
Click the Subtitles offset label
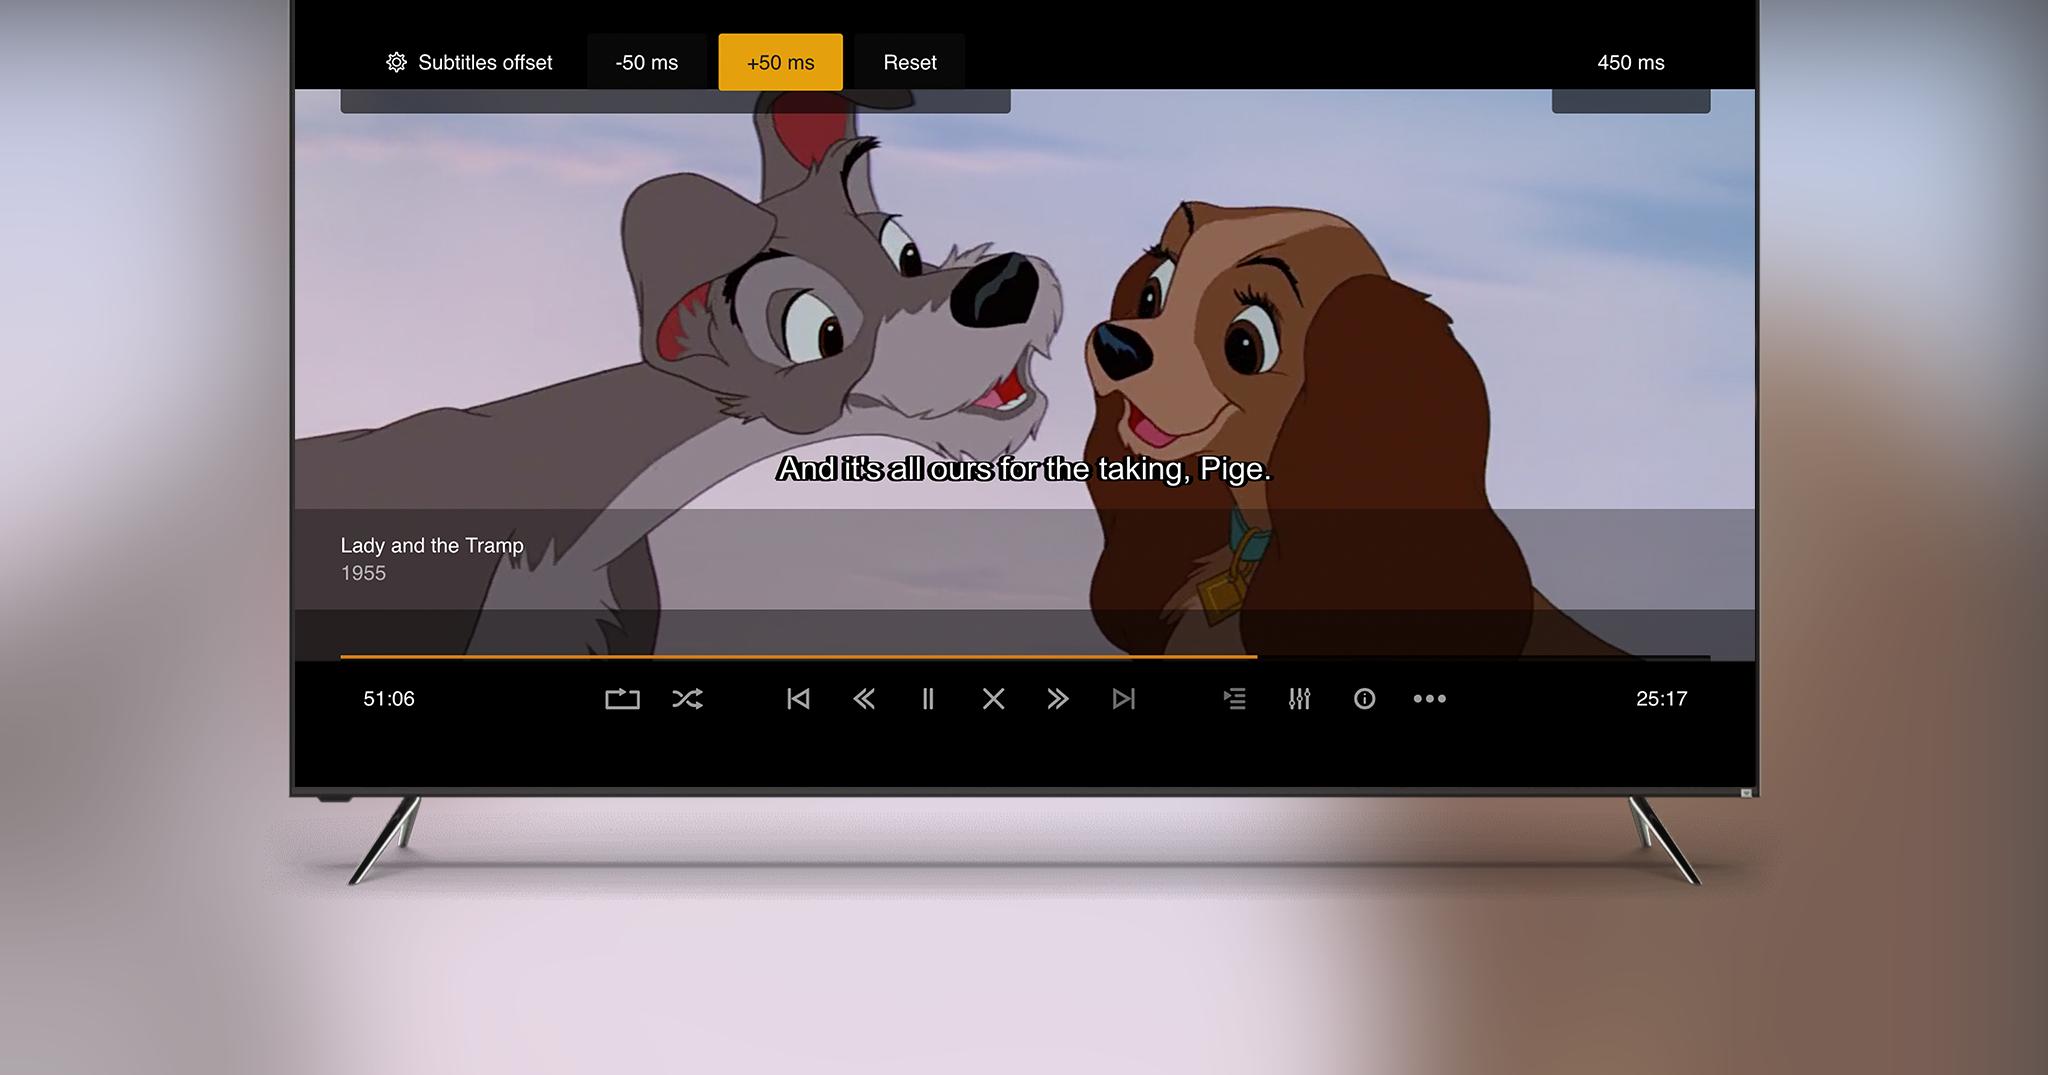click(x=485, y=63)
